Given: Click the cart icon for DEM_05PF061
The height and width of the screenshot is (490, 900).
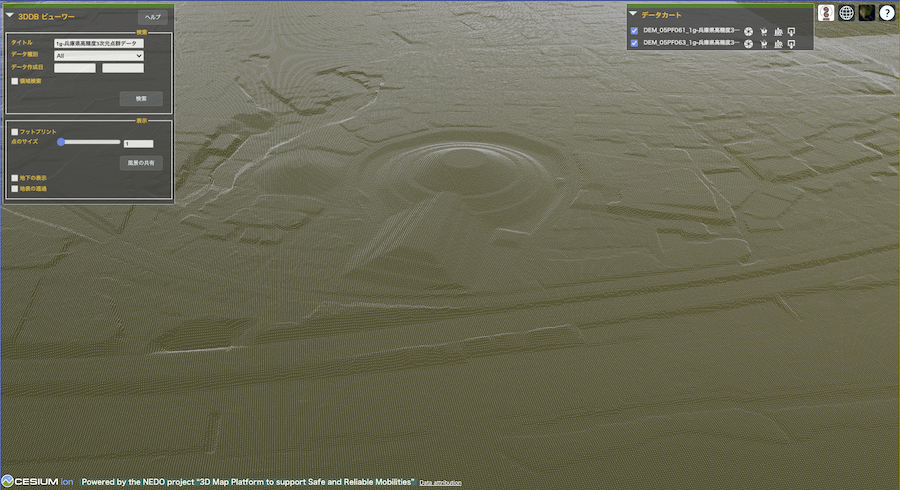Looking at the screenshot, I should click(x=763, y=31).
